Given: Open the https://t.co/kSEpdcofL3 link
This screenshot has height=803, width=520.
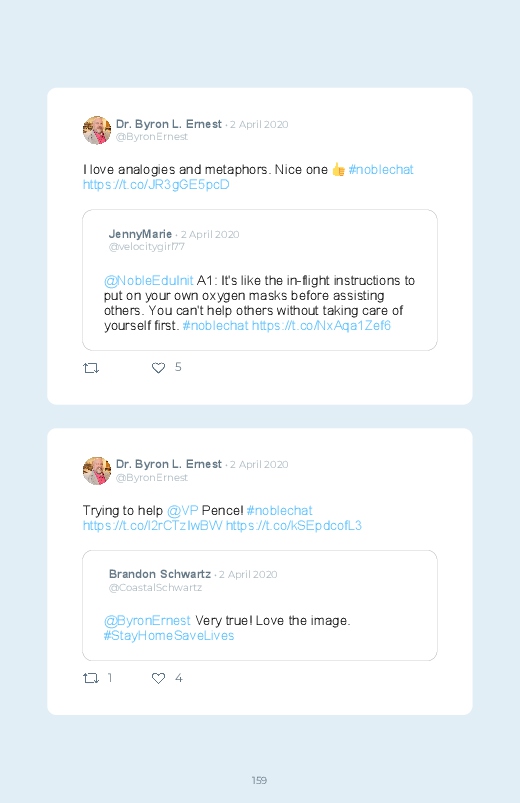Looking at the screenshot, I should (x=294, y=525).
